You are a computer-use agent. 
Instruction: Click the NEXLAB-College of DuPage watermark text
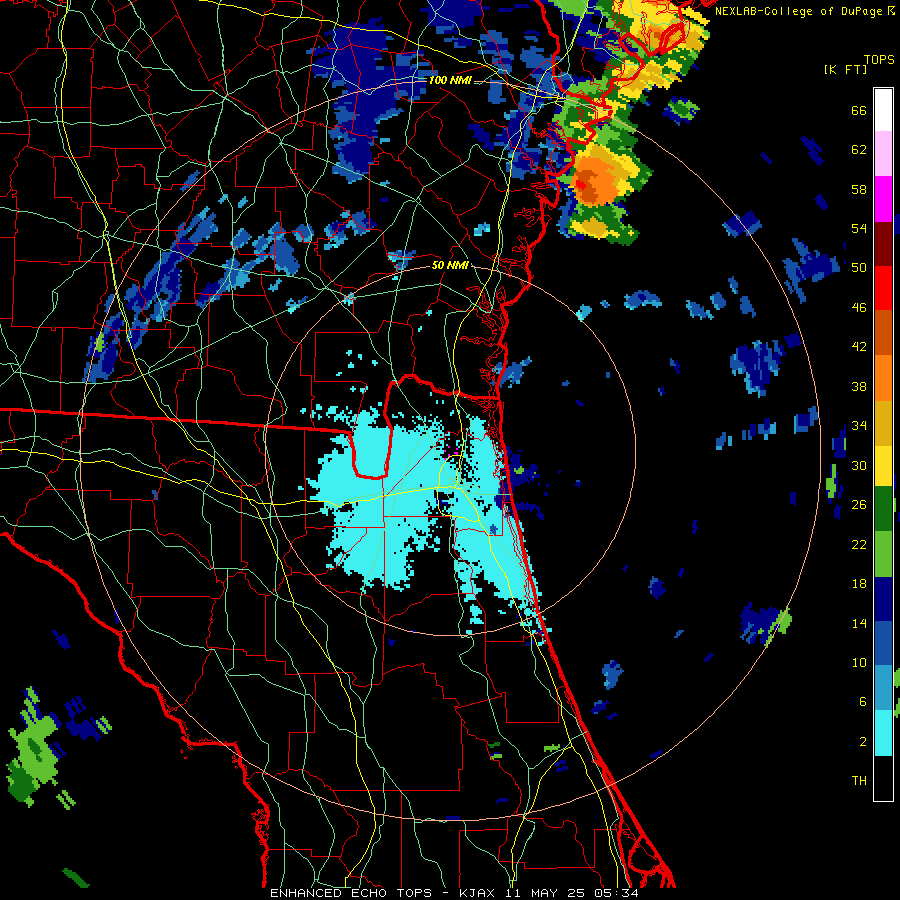point(804,11)
